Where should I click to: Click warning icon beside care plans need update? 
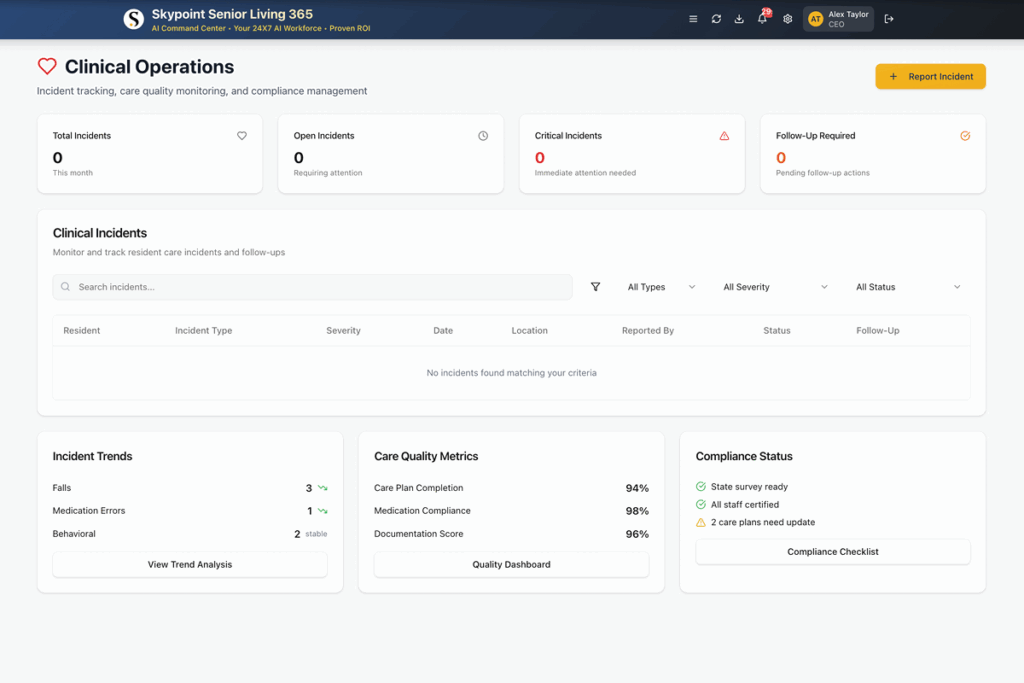(701, 522)
